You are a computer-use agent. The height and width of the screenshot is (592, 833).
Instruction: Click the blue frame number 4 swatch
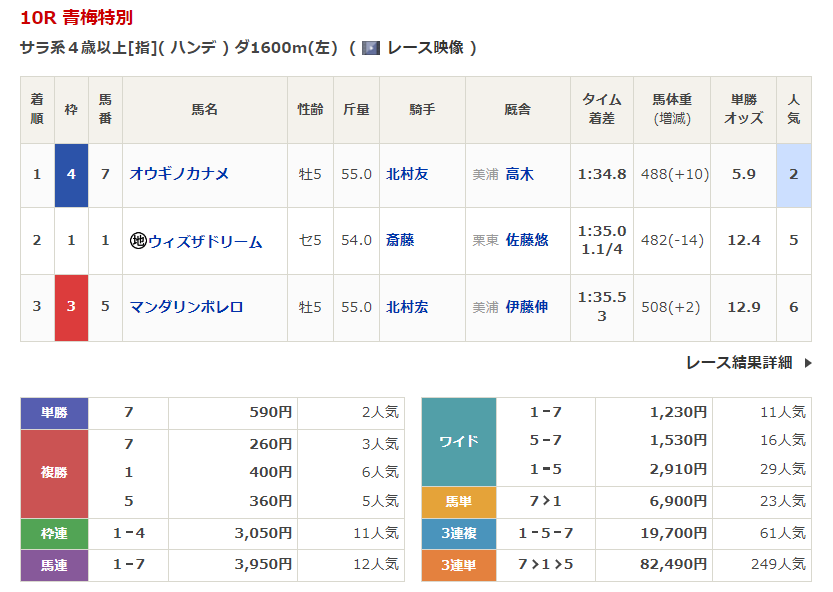71,174
